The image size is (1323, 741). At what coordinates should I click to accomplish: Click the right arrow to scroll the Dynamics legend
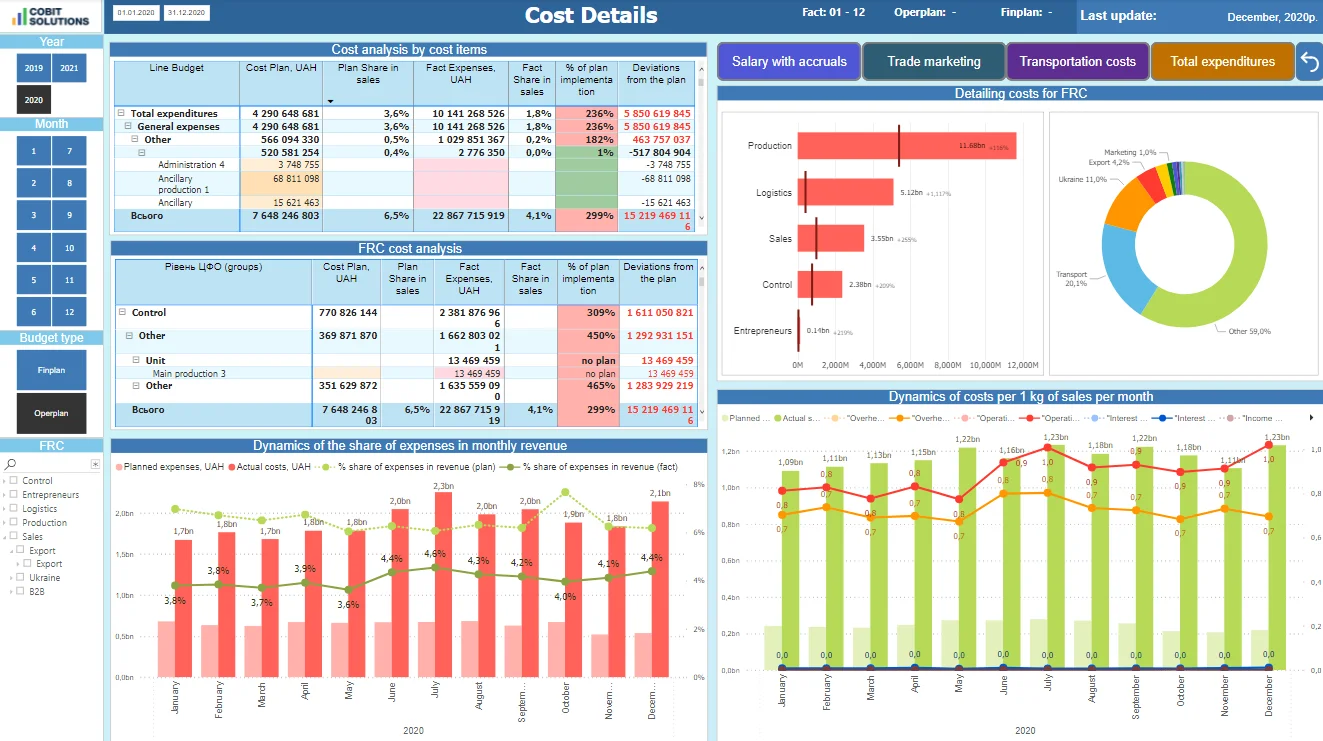1312,418
